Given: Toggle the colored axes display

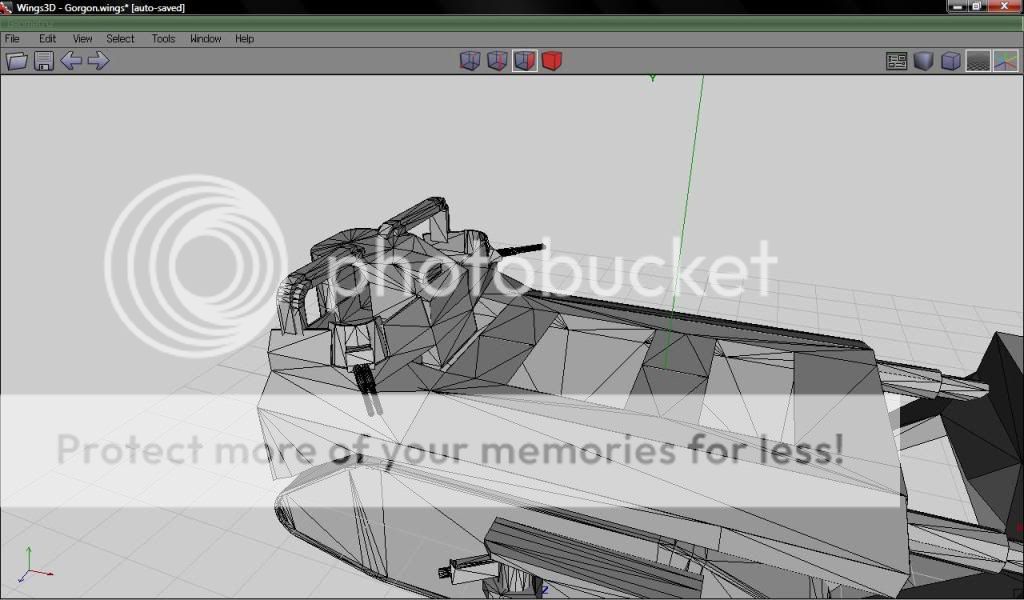Looking at the screenshot, I should [1005, 61].
